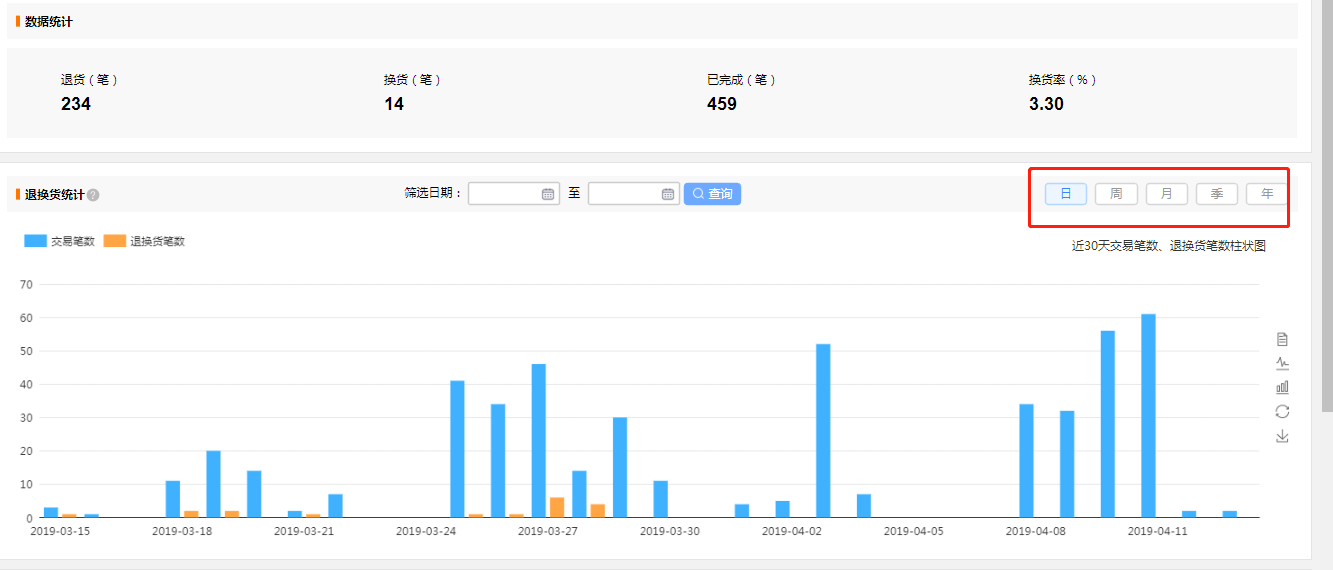
Task: Open the chart data view icon
Action: (x=1282, y=339)
